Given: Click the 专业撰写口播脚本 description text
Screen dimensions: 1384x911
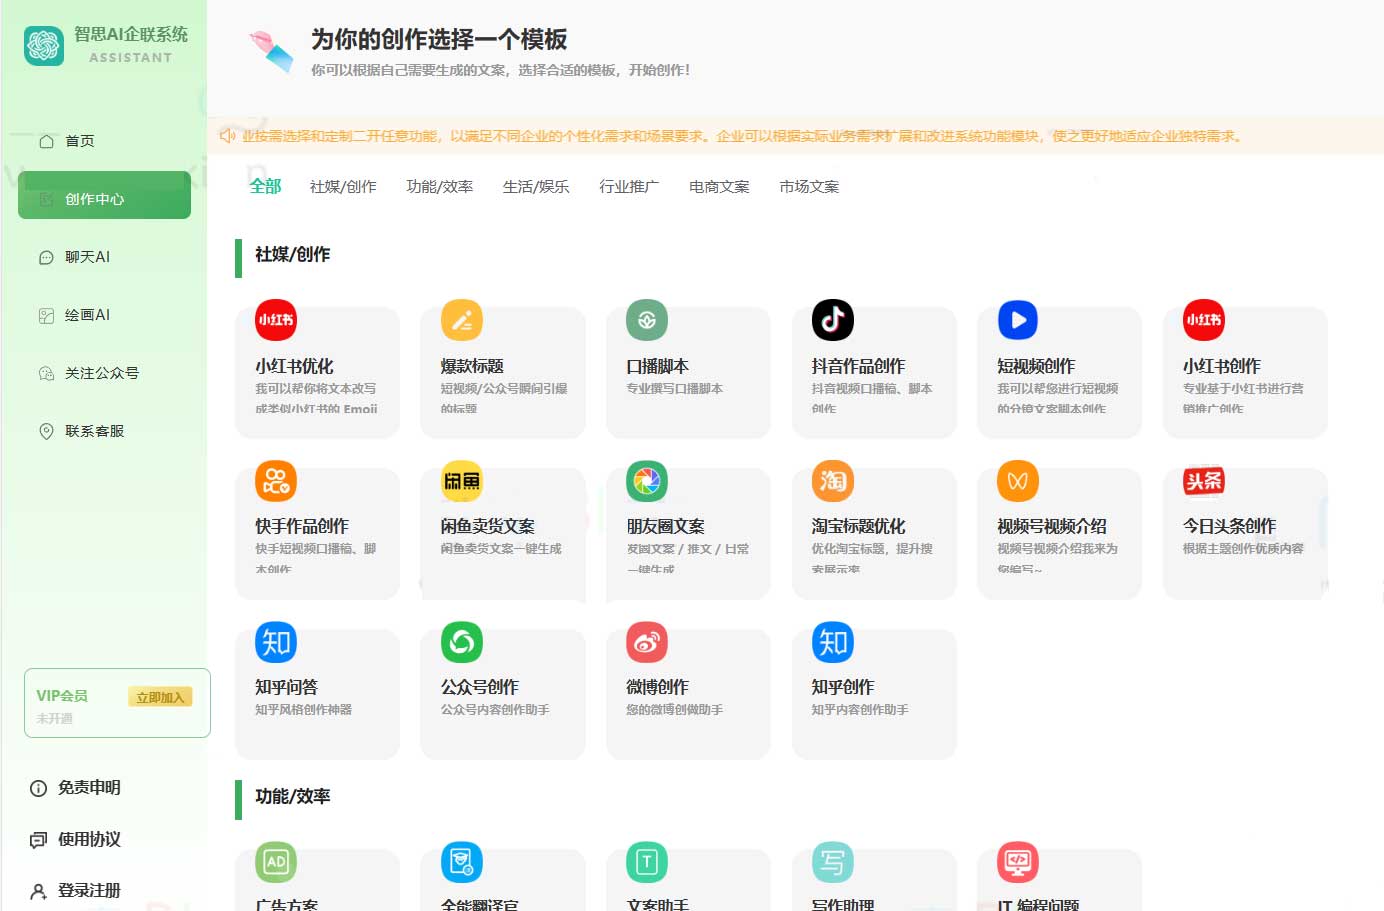Looking at the screenshot, I should pos(674,389).
